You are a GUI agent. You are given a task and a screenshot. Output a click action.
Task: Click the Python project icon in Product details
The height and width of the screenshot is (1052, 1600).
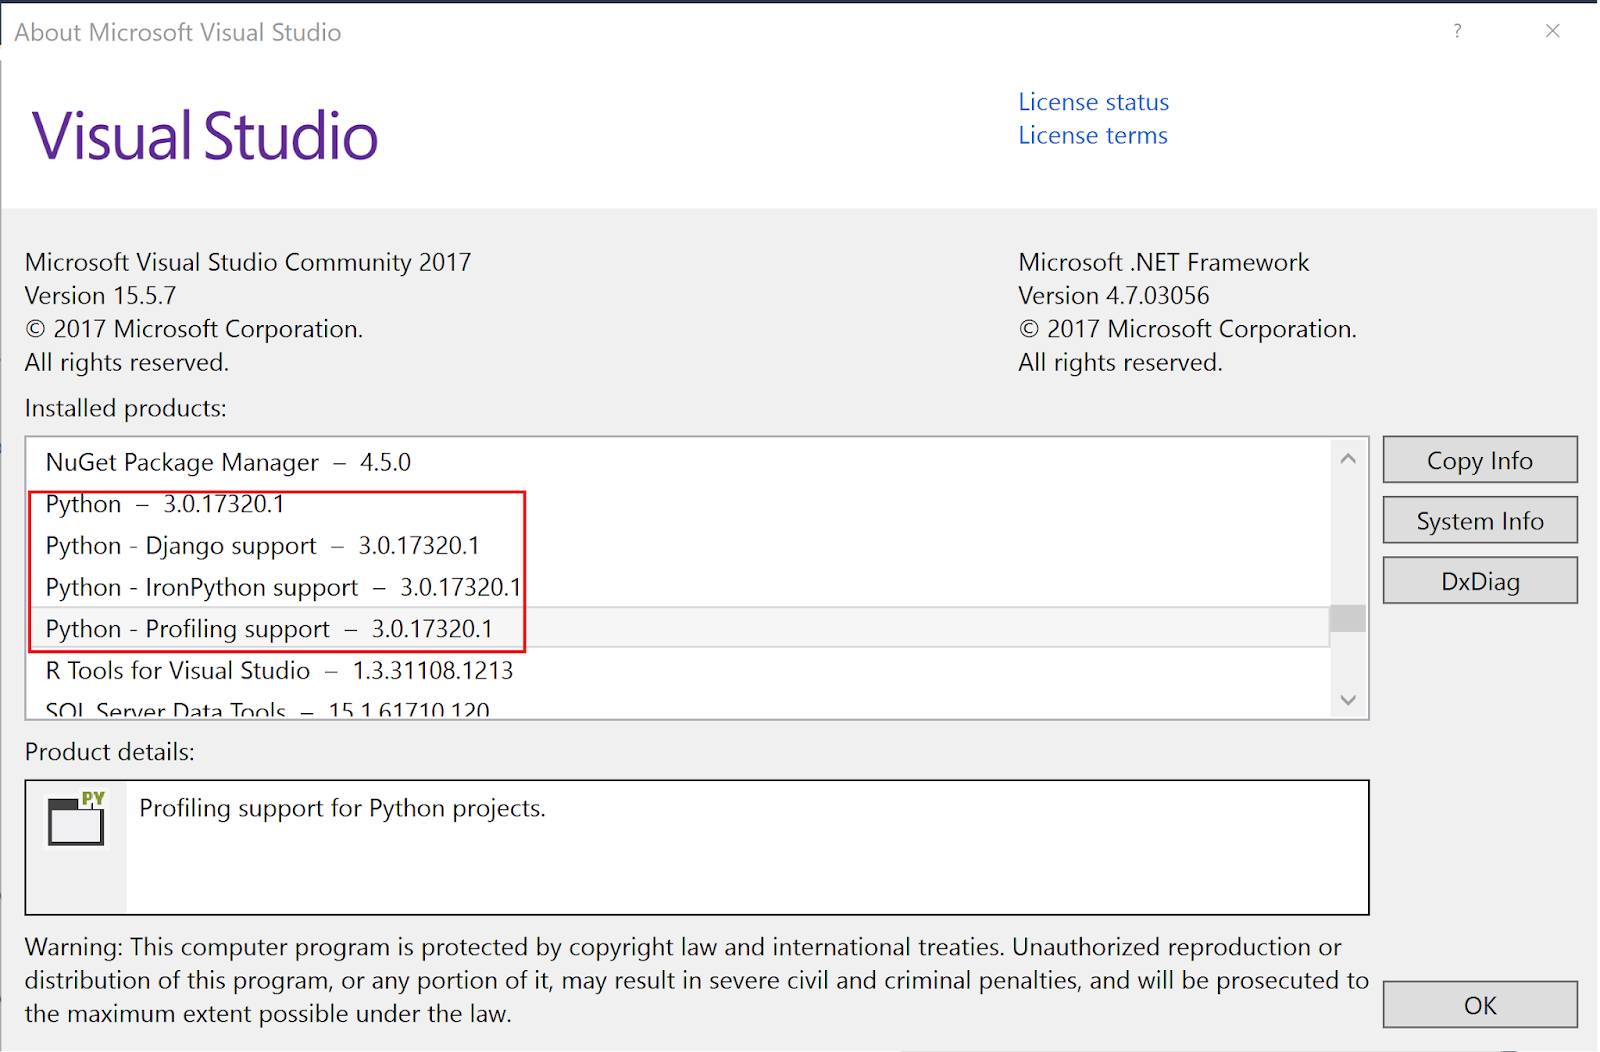coord(76,818)
